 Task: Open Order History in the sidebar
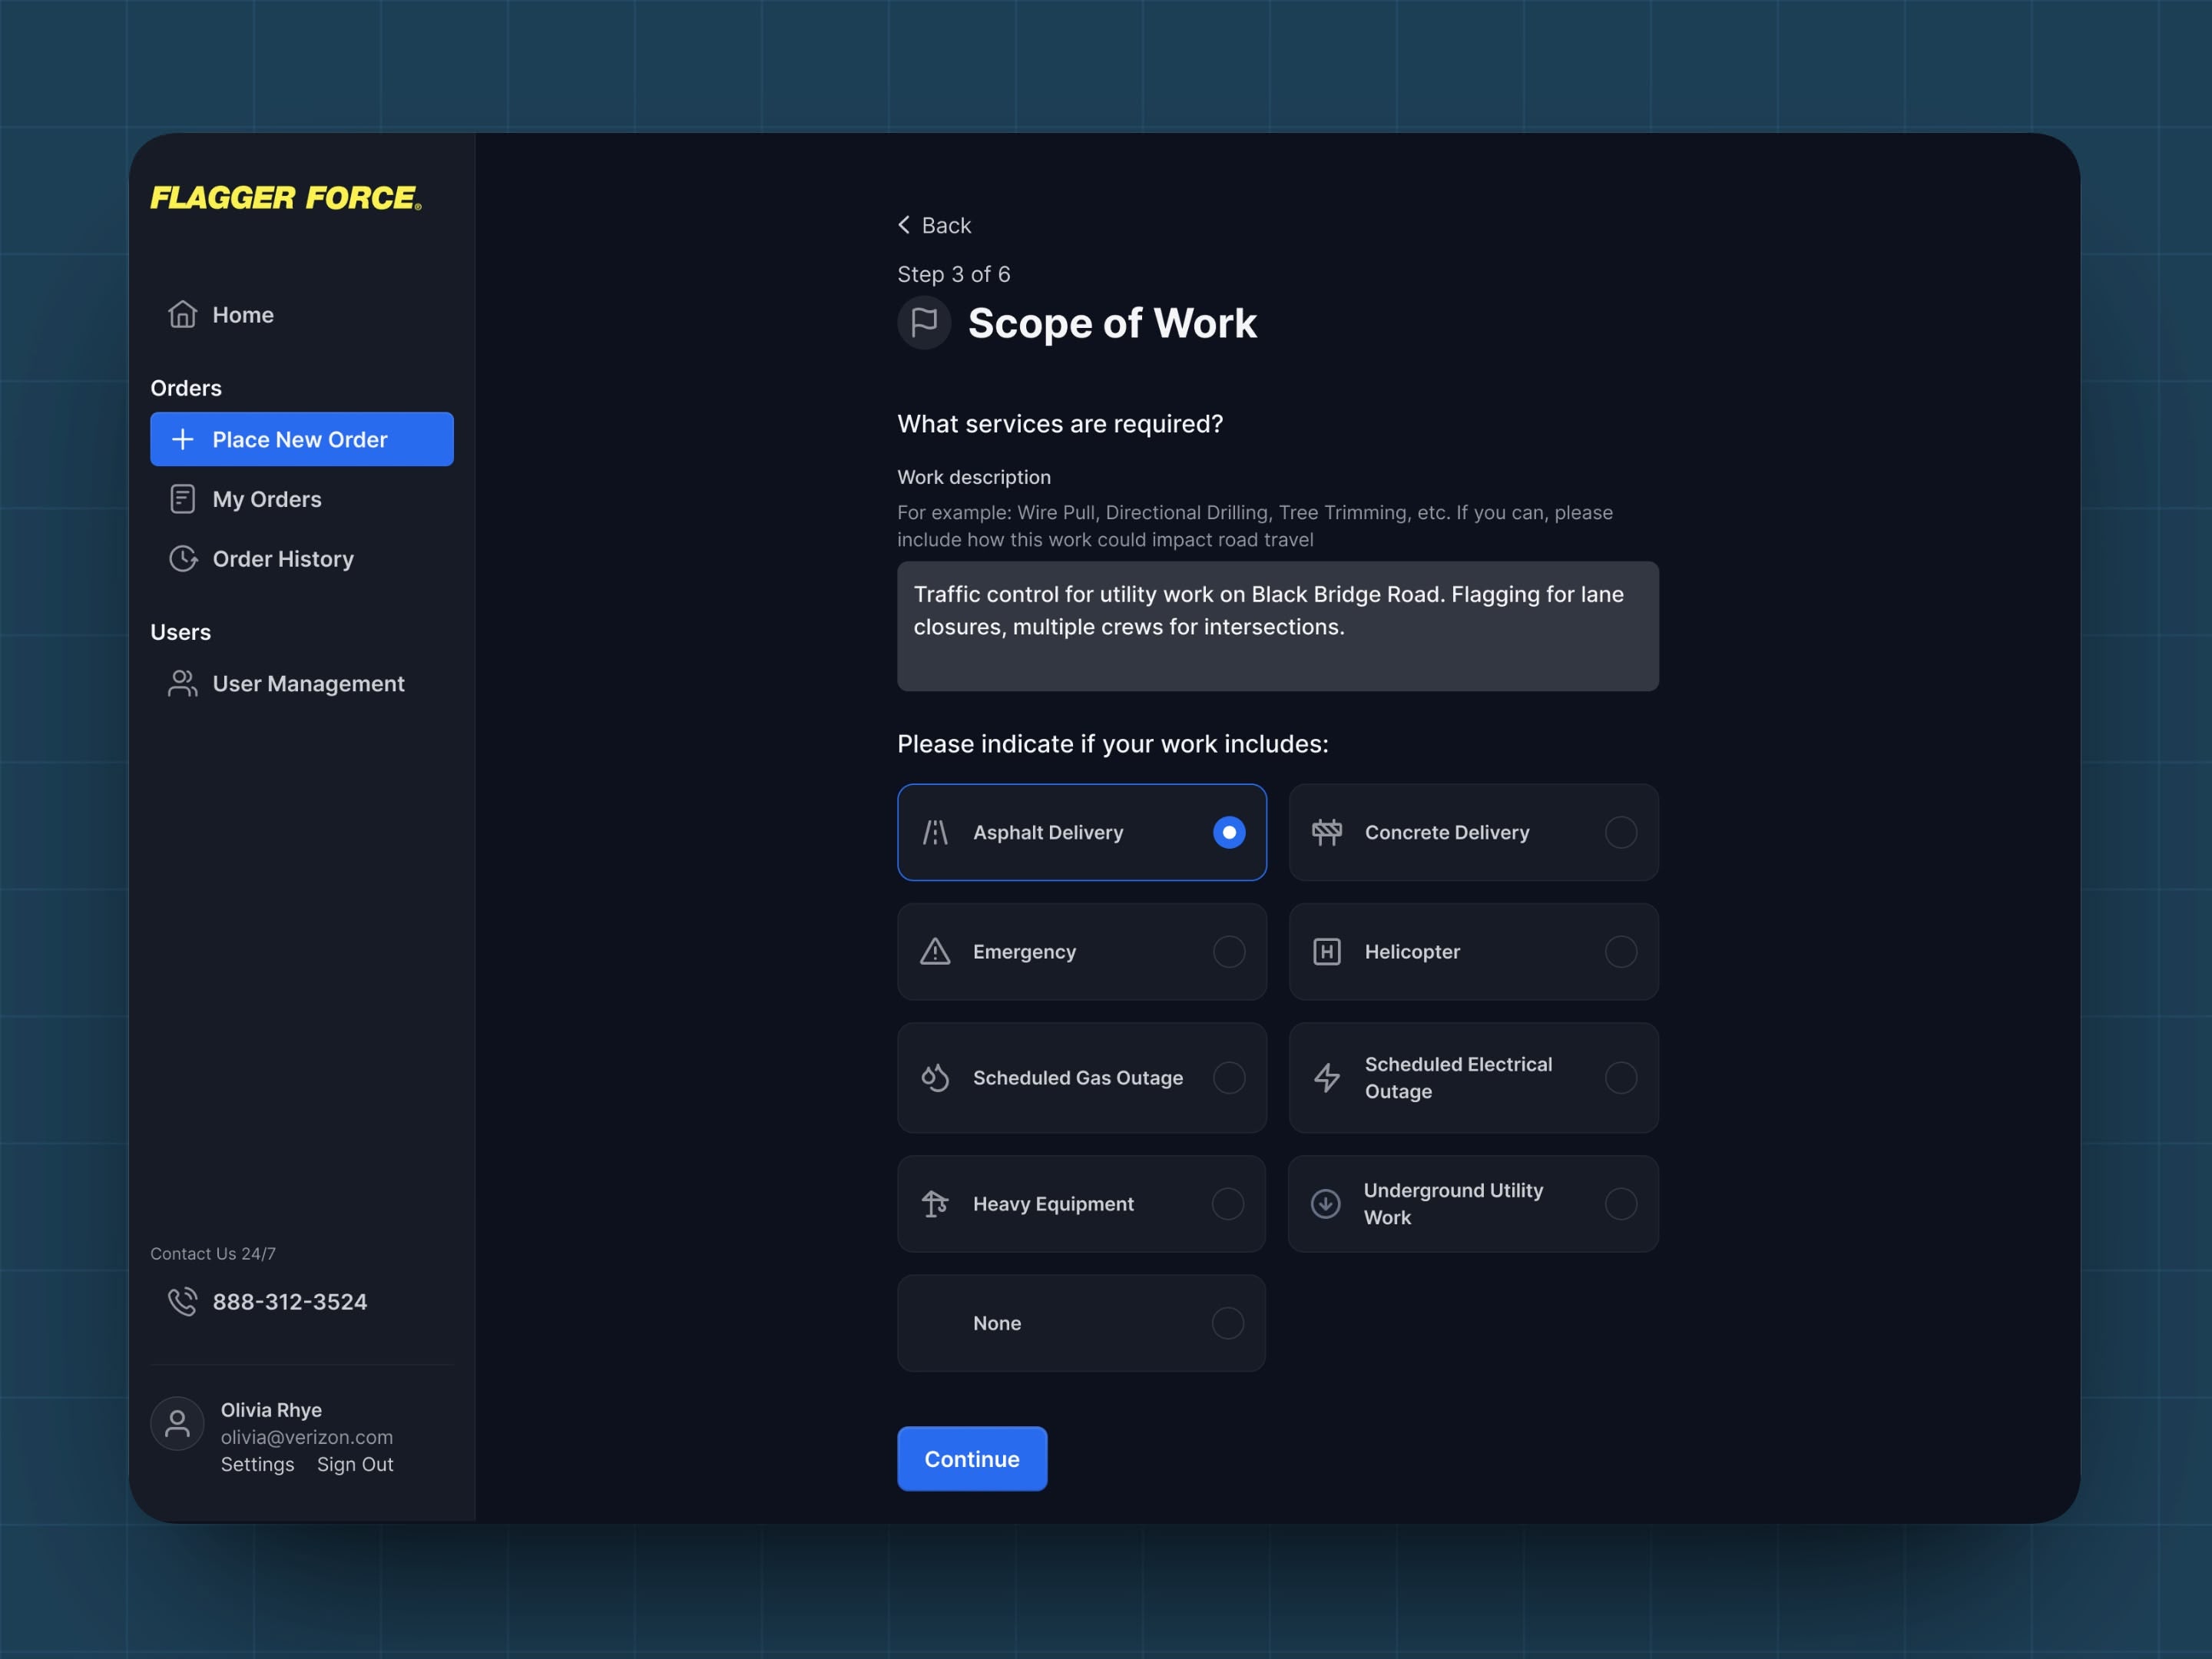click(x=282, y=559)
